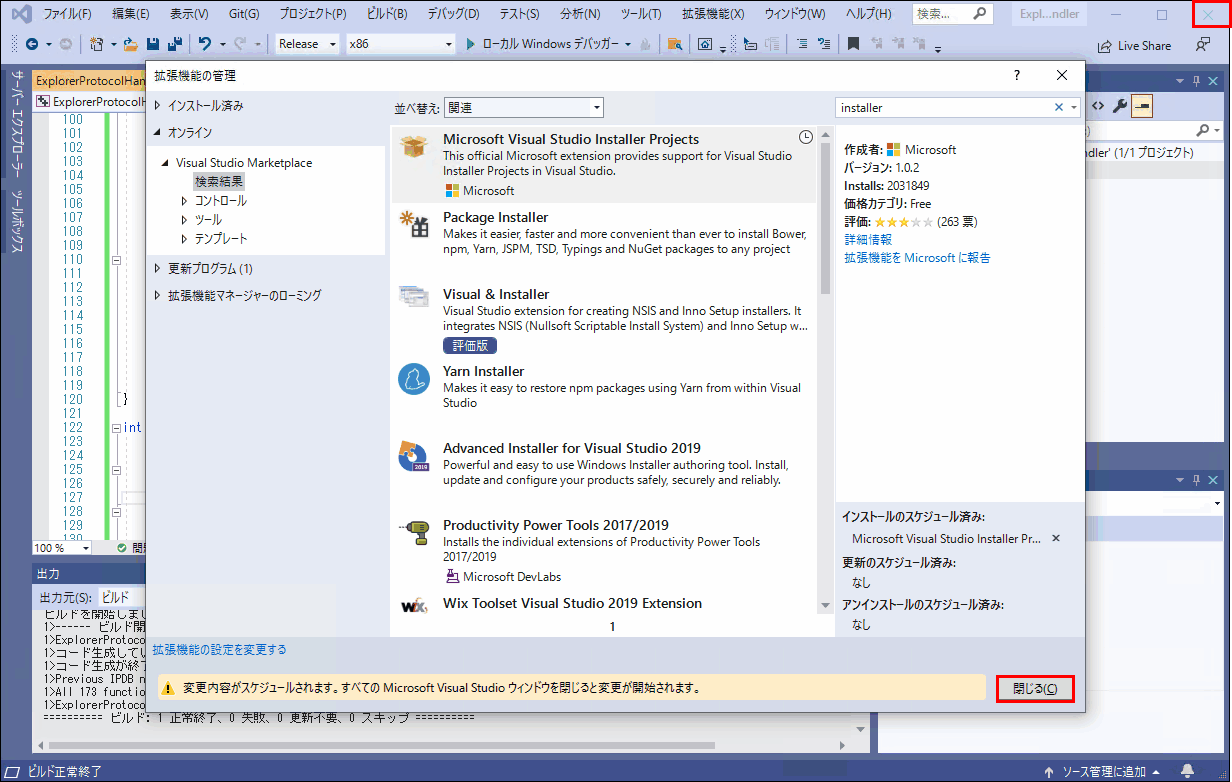This screenshot has height=782, width=1232.
Task: Click ソース管理に追加 in status bar
Action: pos(1103,772)
